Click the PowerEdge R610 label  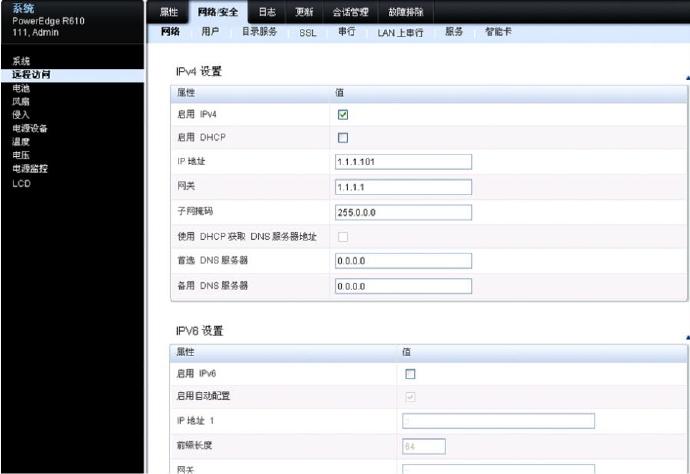click(48, 21)
